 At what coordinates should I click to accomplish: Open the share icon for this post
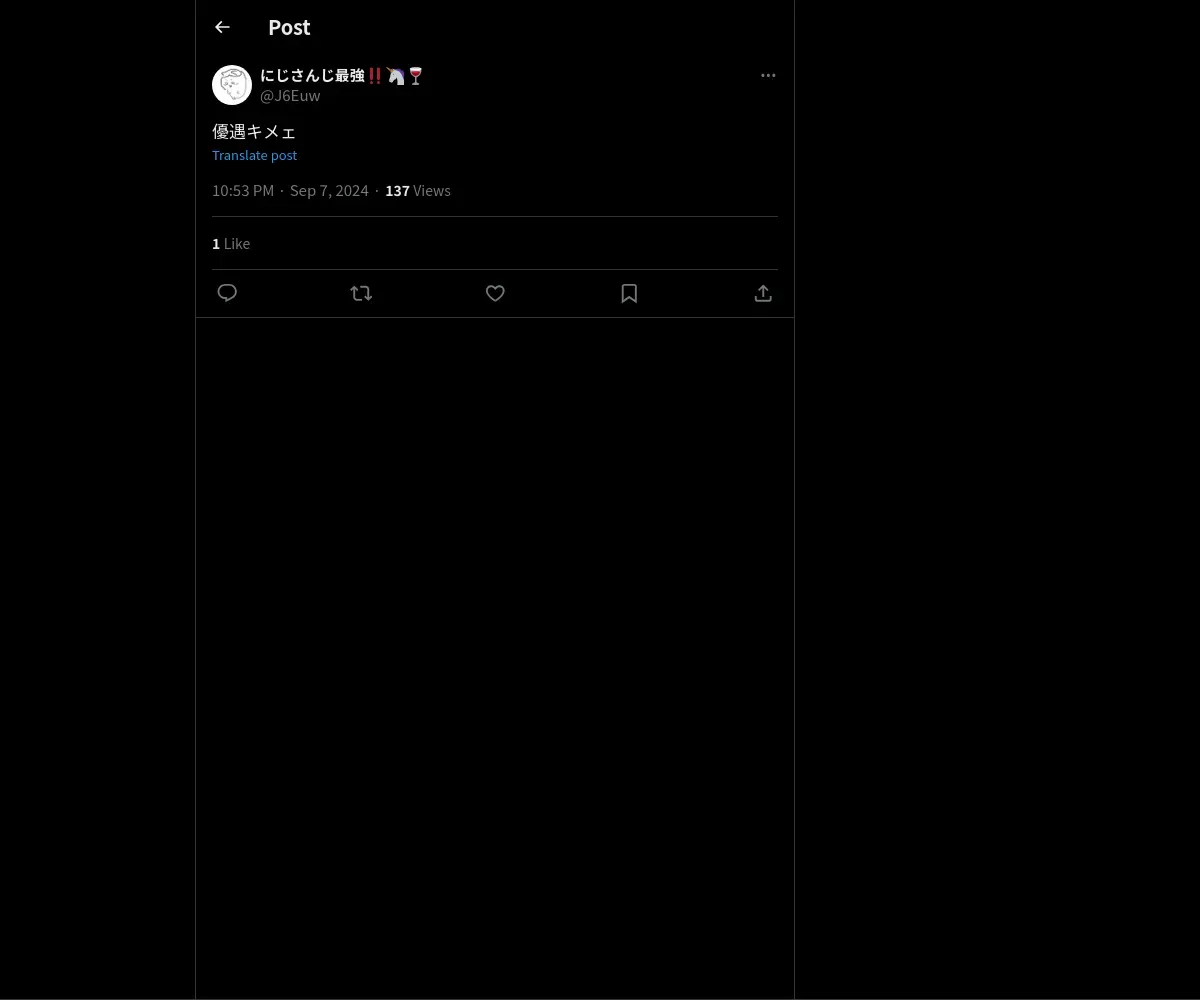(x=763, y=293)
